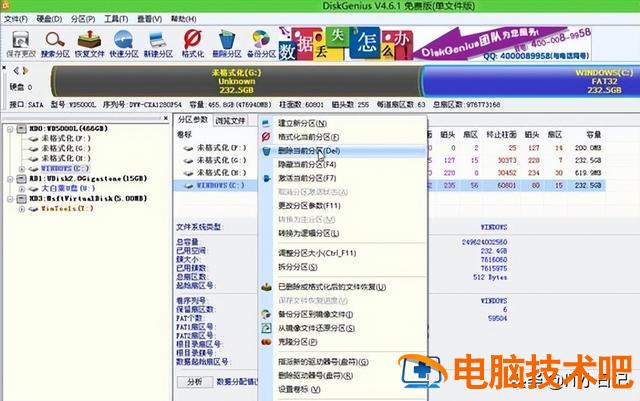The width and height of the screenshot is (640, 401).
Task: Choose 设置卷标(V) from context menu
Action: (343, 390)
